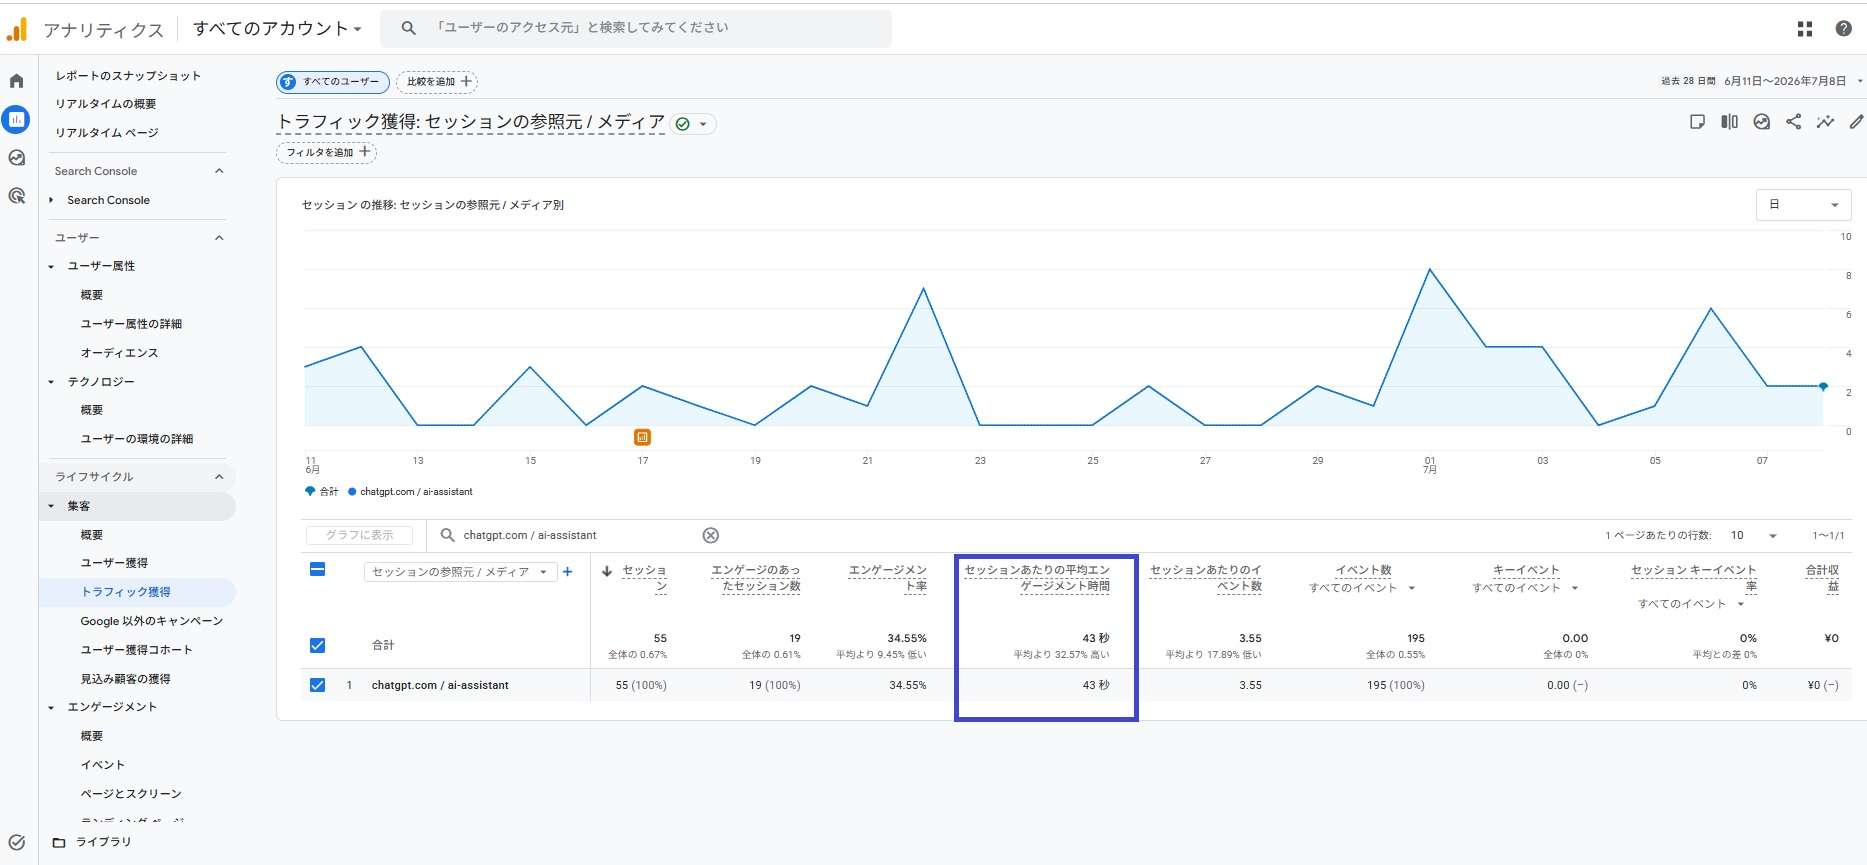Click the Google apps grid icon

point(1805,29)
